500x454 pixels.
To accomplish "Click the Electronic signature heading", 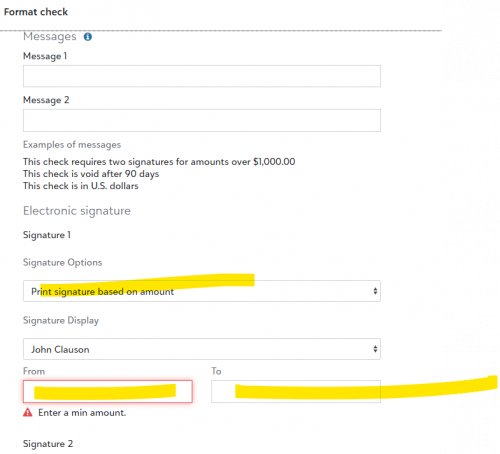I will (77, 211).
